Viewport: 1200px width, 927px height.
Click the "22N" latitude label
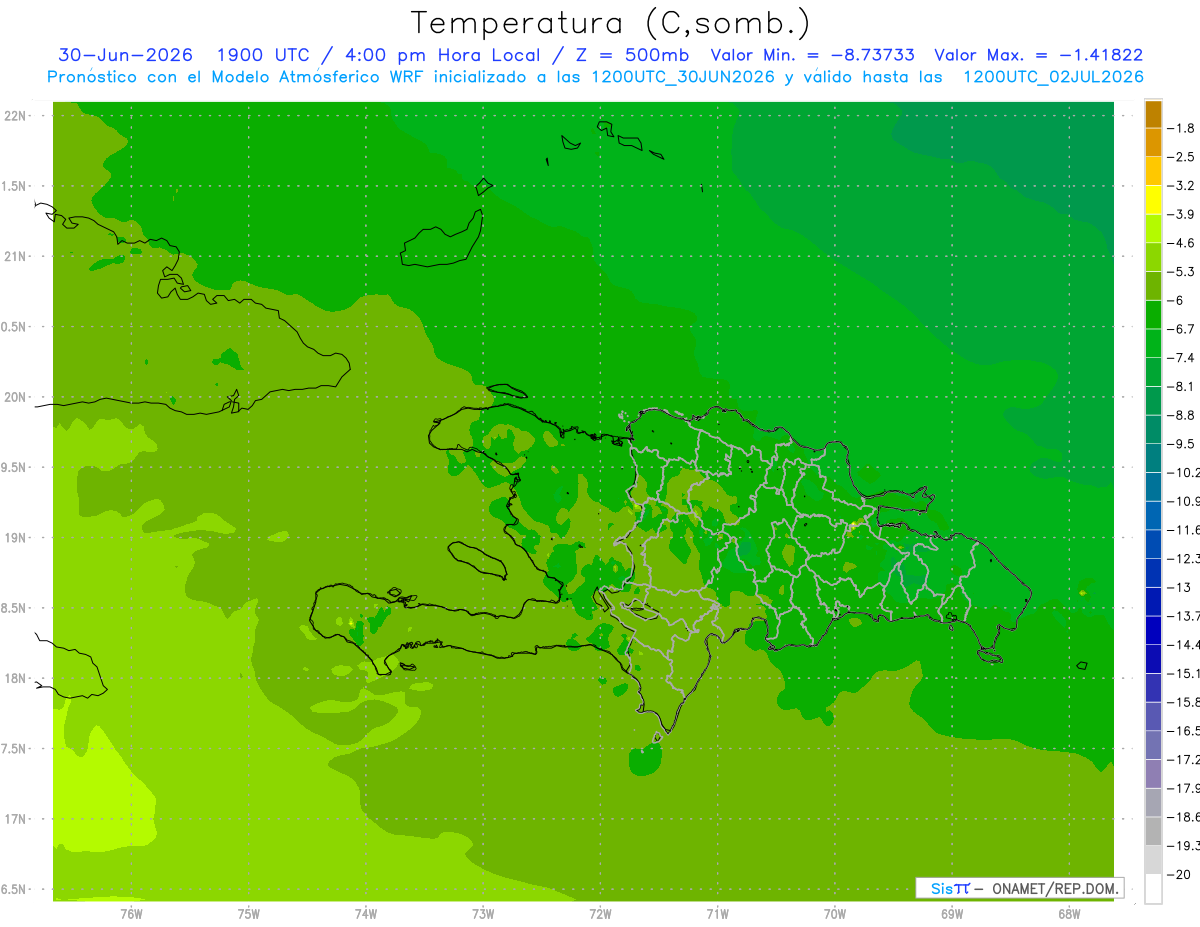pyautogui.click(x=15, y=115)
